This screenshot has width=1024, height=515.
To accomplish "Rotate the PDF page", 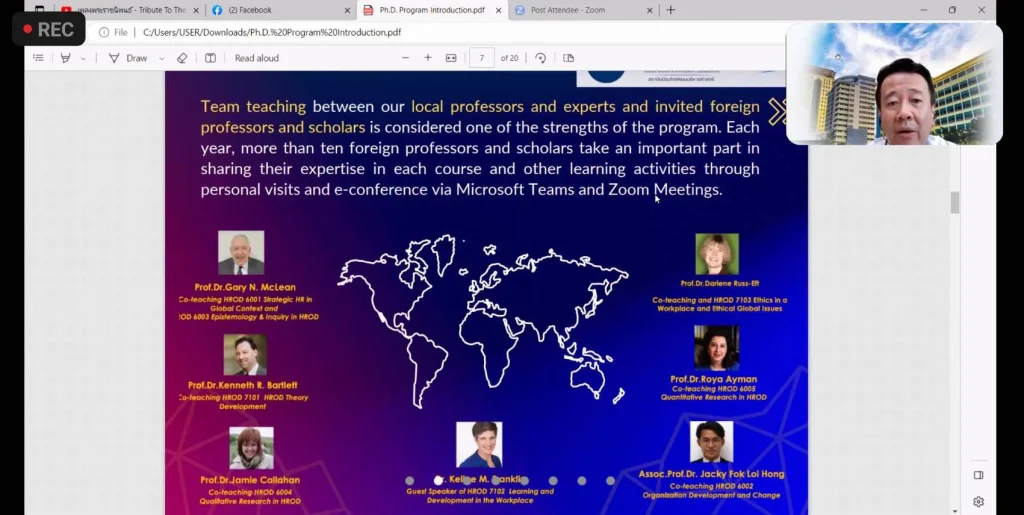I will pos(540,58).
